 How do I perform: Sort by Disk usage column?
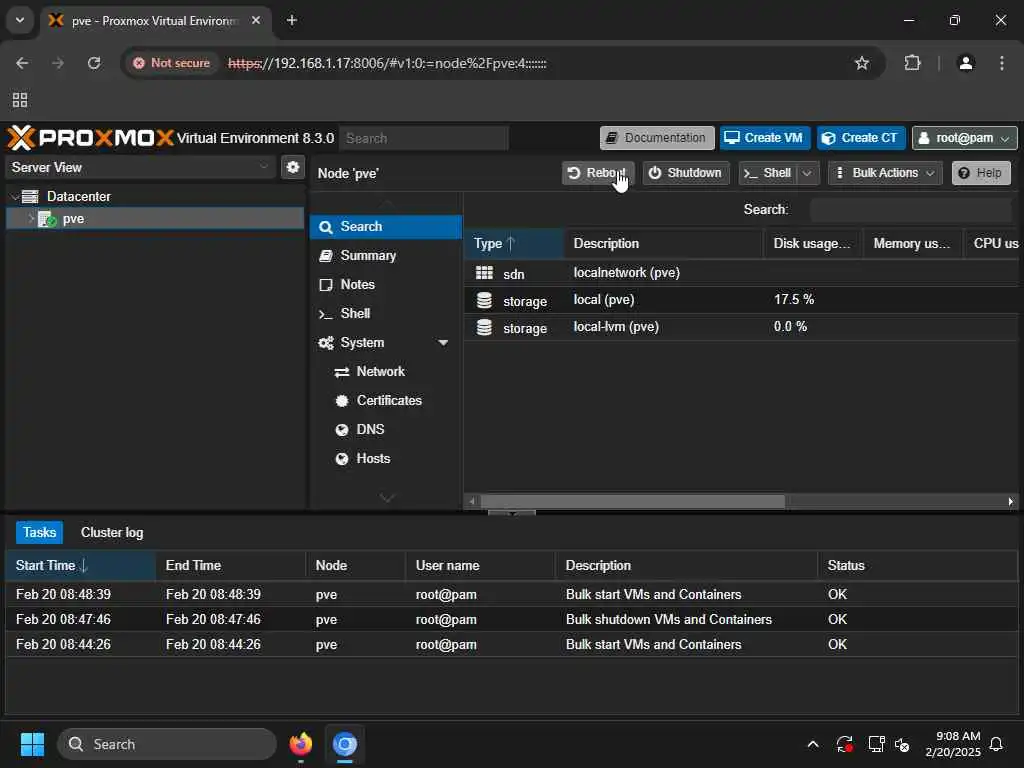813,244
